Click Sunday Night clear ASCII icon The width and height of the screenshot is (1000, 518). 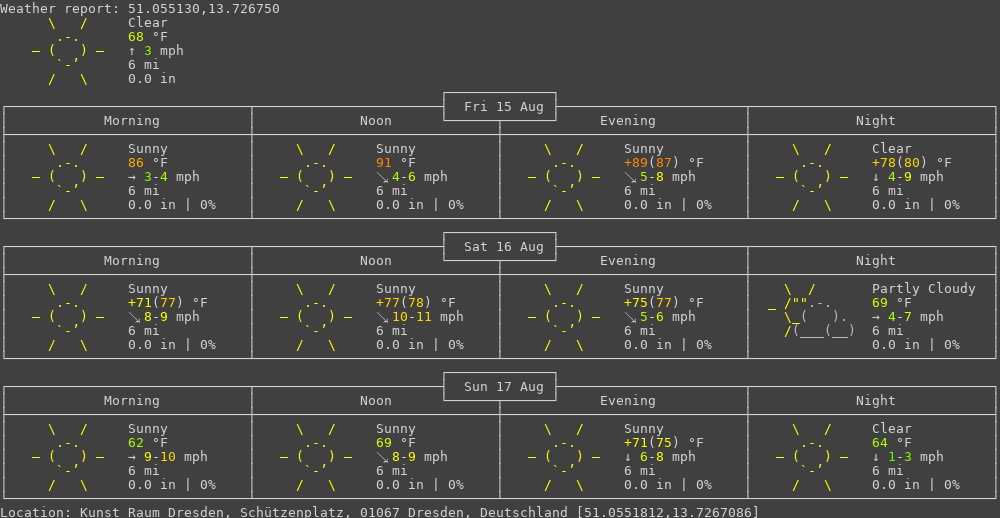(x=812, y=457)
